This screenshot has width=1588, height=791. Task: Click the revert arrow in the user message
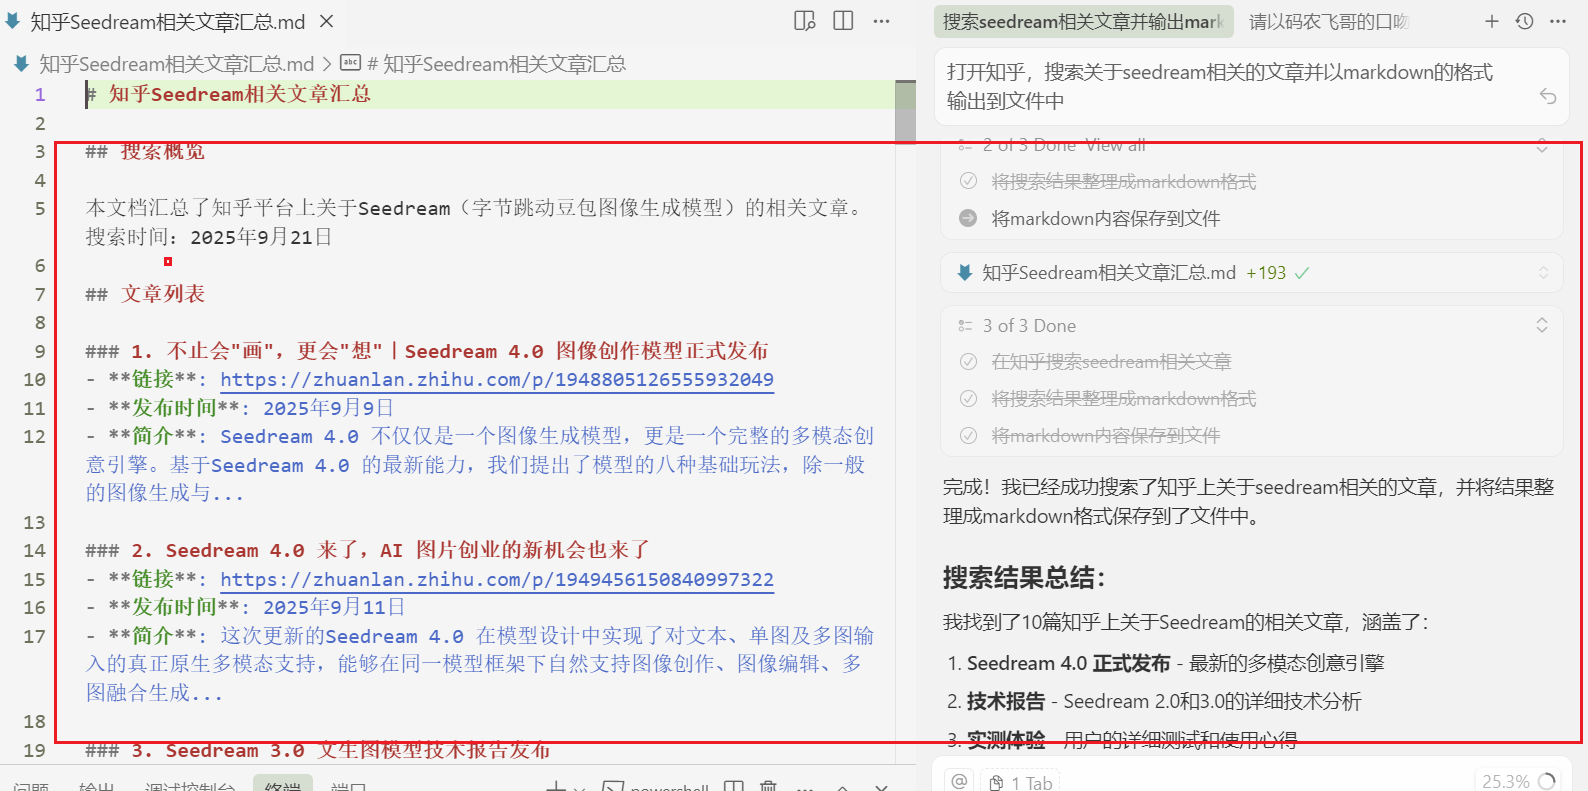point(1548,96)
